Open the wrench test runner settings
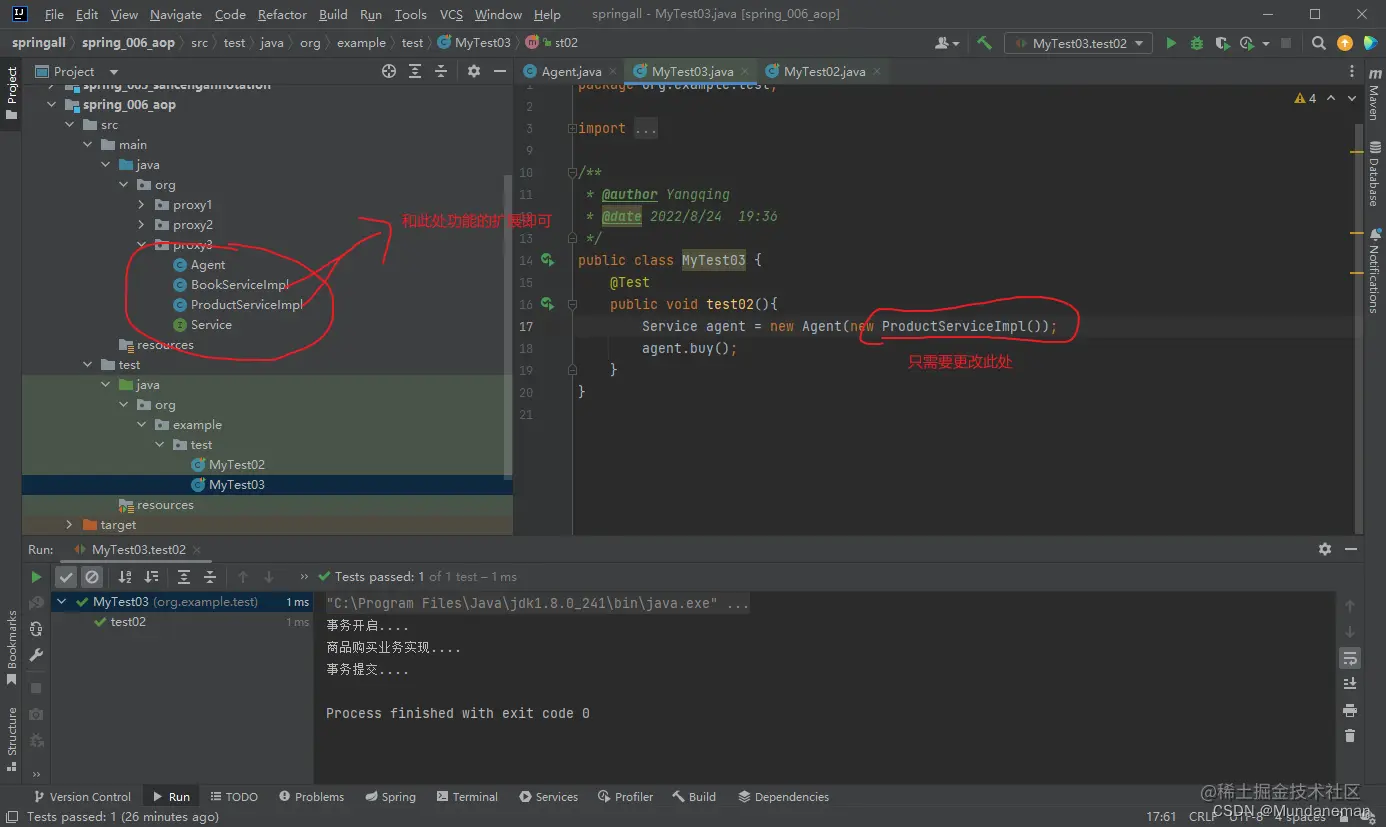 tap(36, 655)
